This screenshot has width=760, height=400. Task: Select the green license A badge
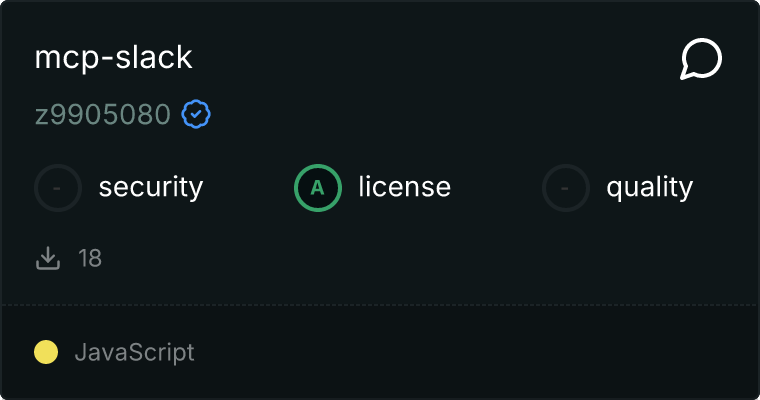pos(318,187)
